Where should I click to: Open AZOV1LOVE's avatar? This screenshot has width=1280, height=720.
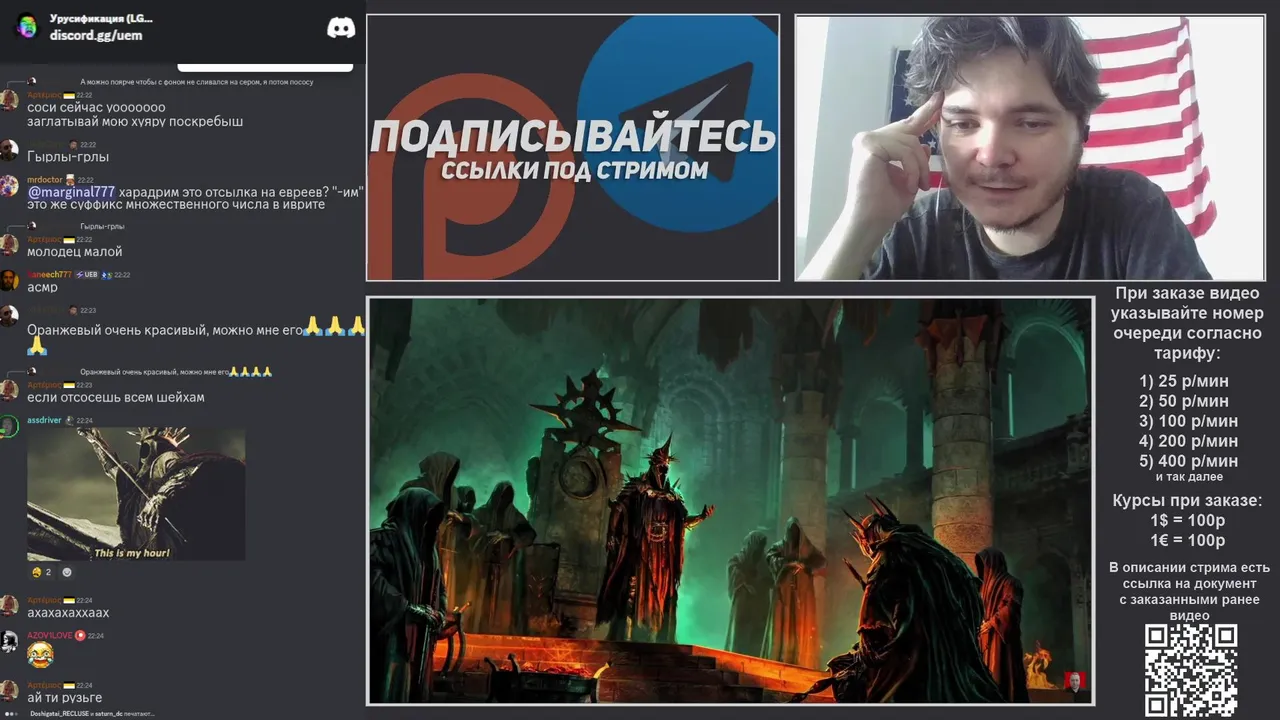pos(9,642)
